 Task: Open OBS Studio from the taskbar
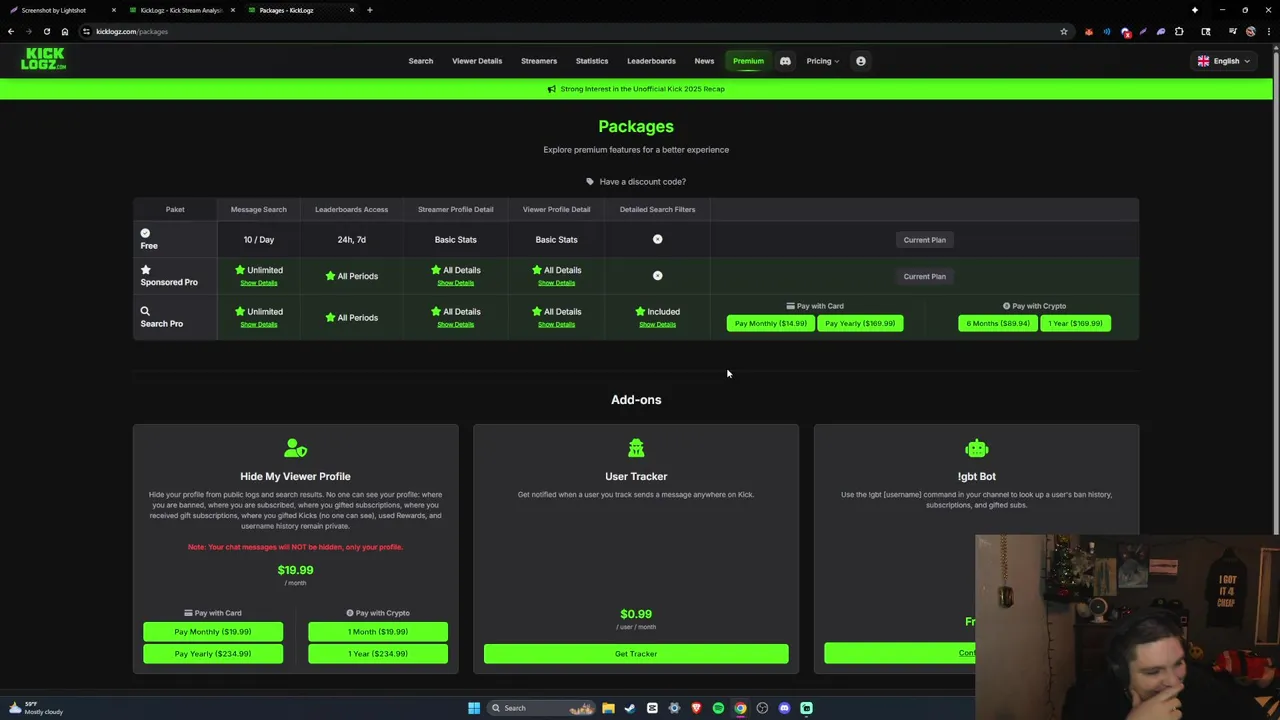point(762,708)
